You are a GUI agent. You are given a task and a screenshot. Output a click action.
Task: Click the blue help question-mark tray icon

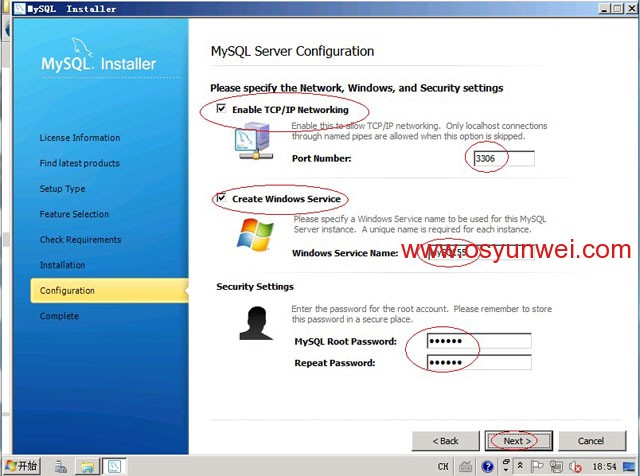[487, 466]
